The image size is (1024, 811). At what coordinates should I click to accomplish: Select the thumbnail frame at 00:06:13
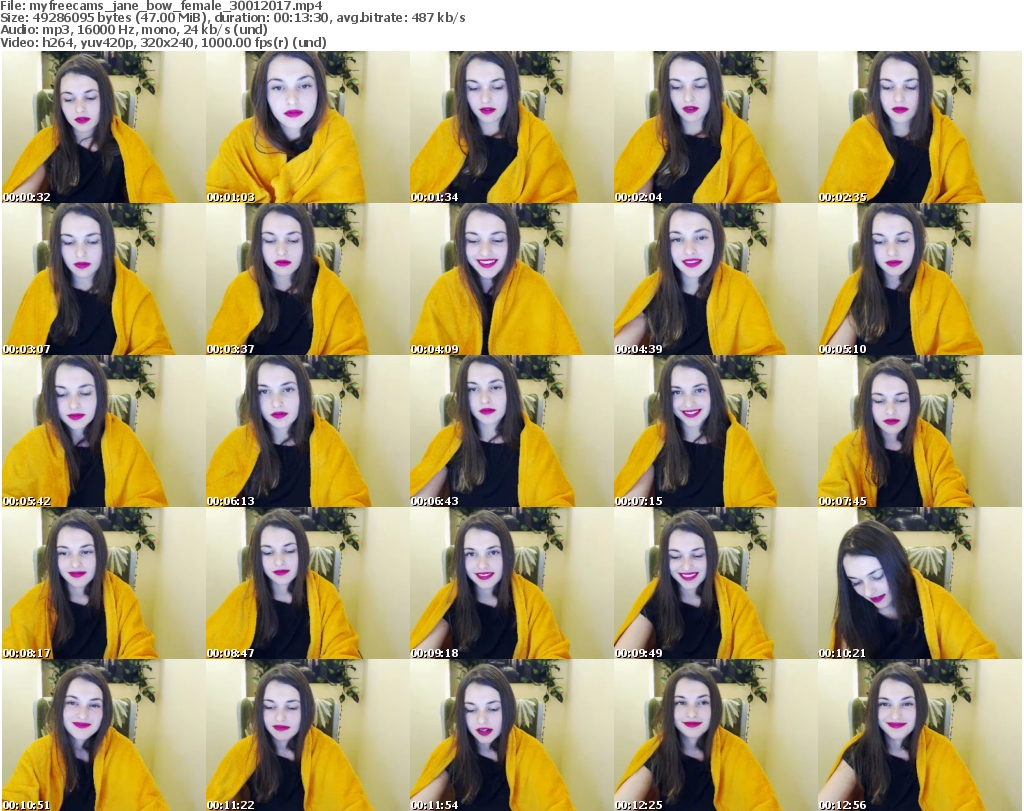coord(308,432)
